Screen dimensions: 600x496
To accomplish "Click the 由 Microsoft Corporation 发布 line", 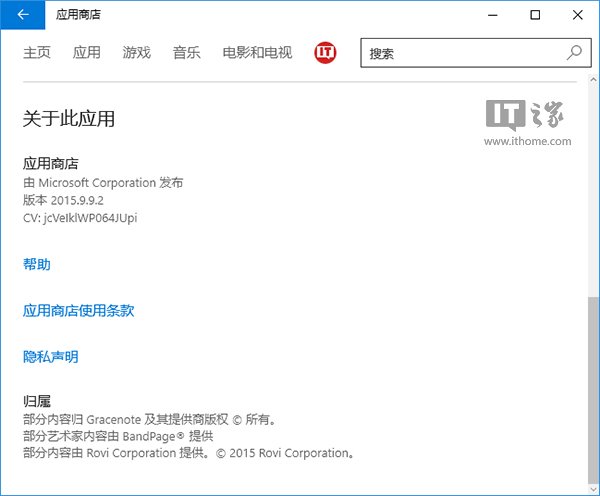I will tap(103, 183).
